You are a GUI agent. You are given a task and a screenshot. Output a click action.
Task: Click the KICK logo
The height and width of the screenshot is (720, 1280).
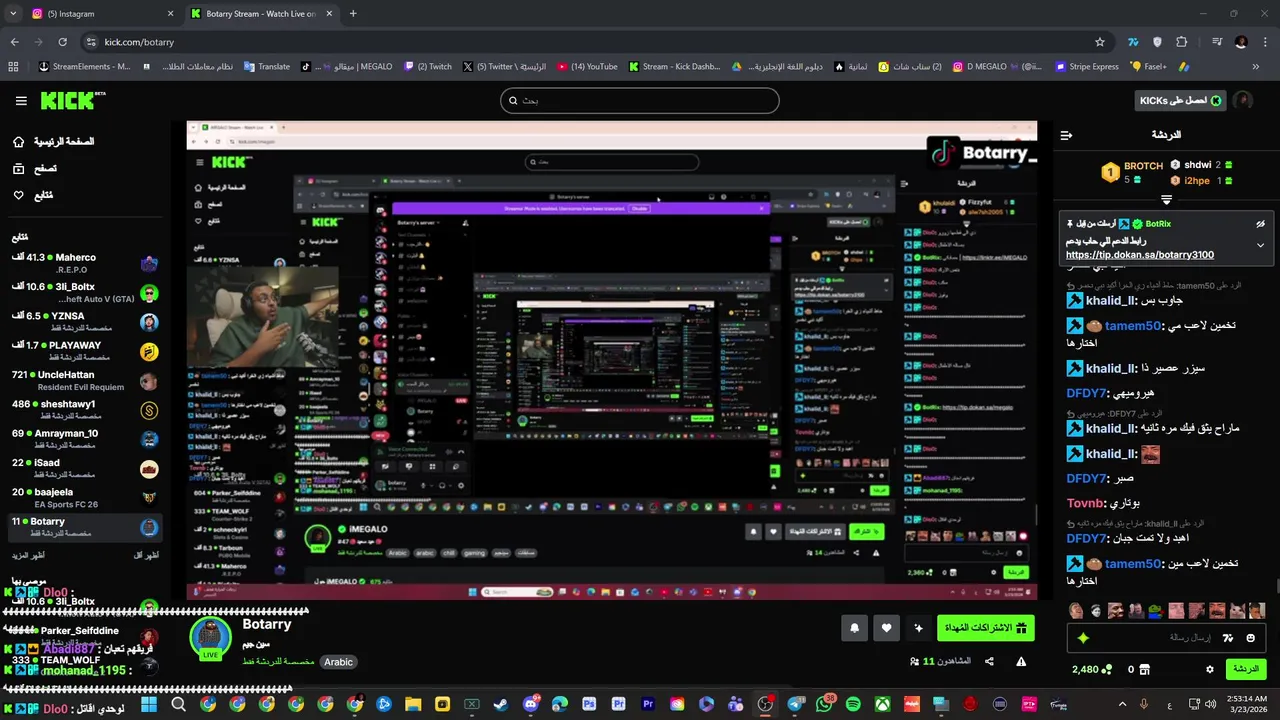(x=73, y=100)
